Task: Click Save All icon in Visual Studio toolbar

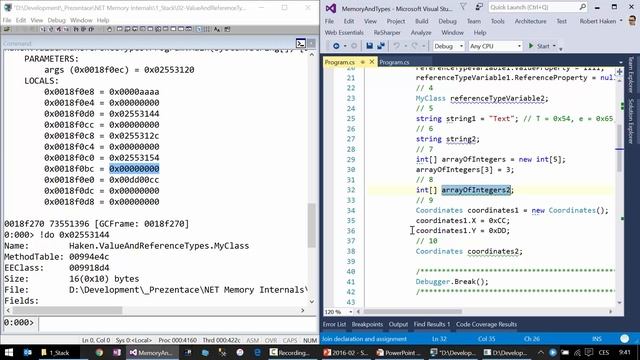Action: coord(380,46)
